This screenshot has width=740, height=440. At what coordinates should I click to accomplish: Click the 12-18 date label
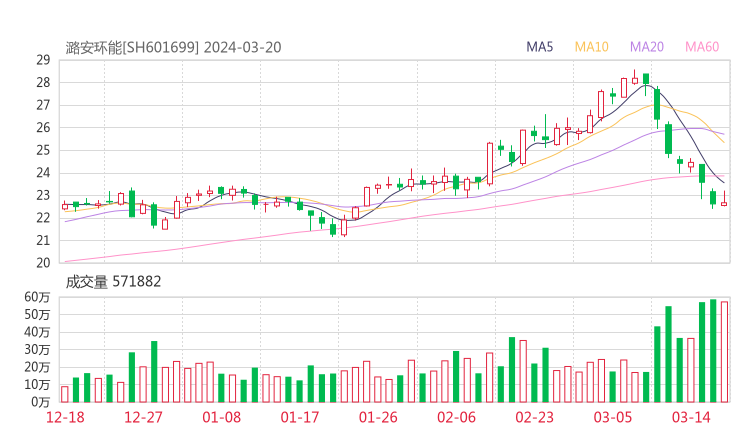point(65,417)
